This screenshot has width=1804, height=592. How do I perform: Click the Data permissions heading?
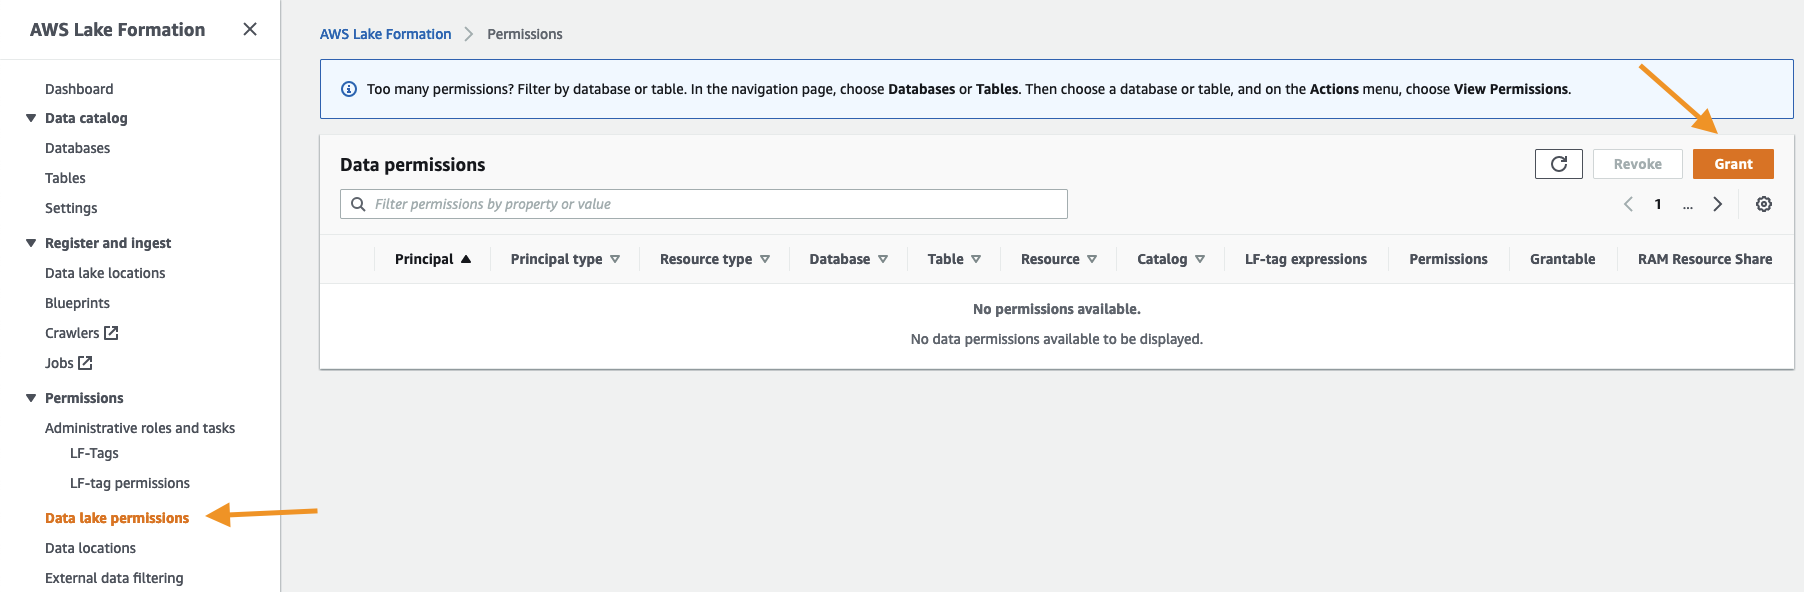coord(412,165)
